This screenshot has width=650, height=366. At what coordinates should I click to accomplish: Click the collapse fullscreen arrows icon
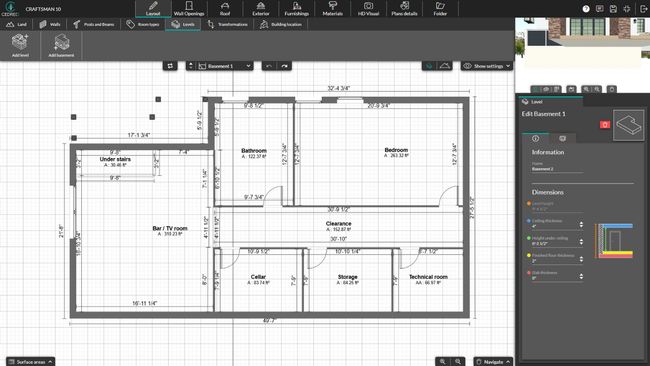pos(627,9)
